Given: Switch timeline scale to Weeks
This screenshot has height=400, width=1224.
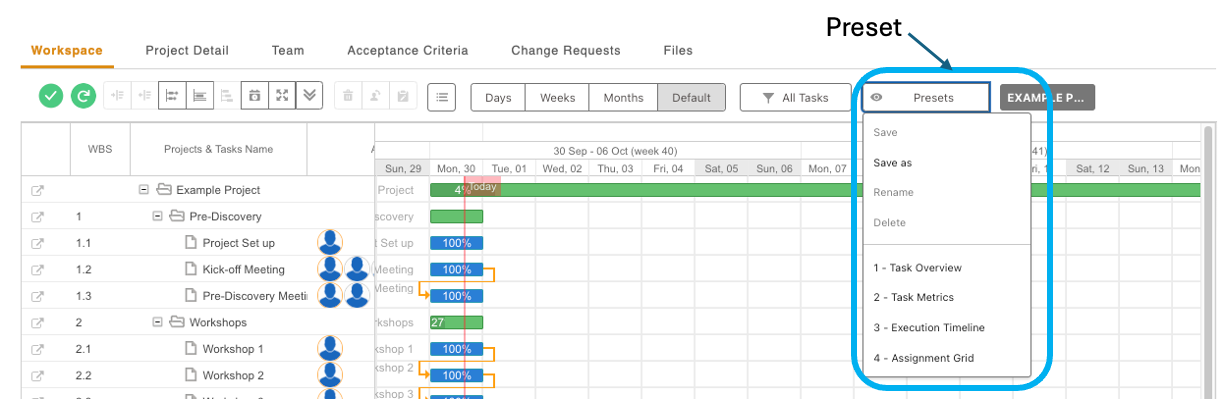Looking at the screenshot, I should tap(557, 98).
